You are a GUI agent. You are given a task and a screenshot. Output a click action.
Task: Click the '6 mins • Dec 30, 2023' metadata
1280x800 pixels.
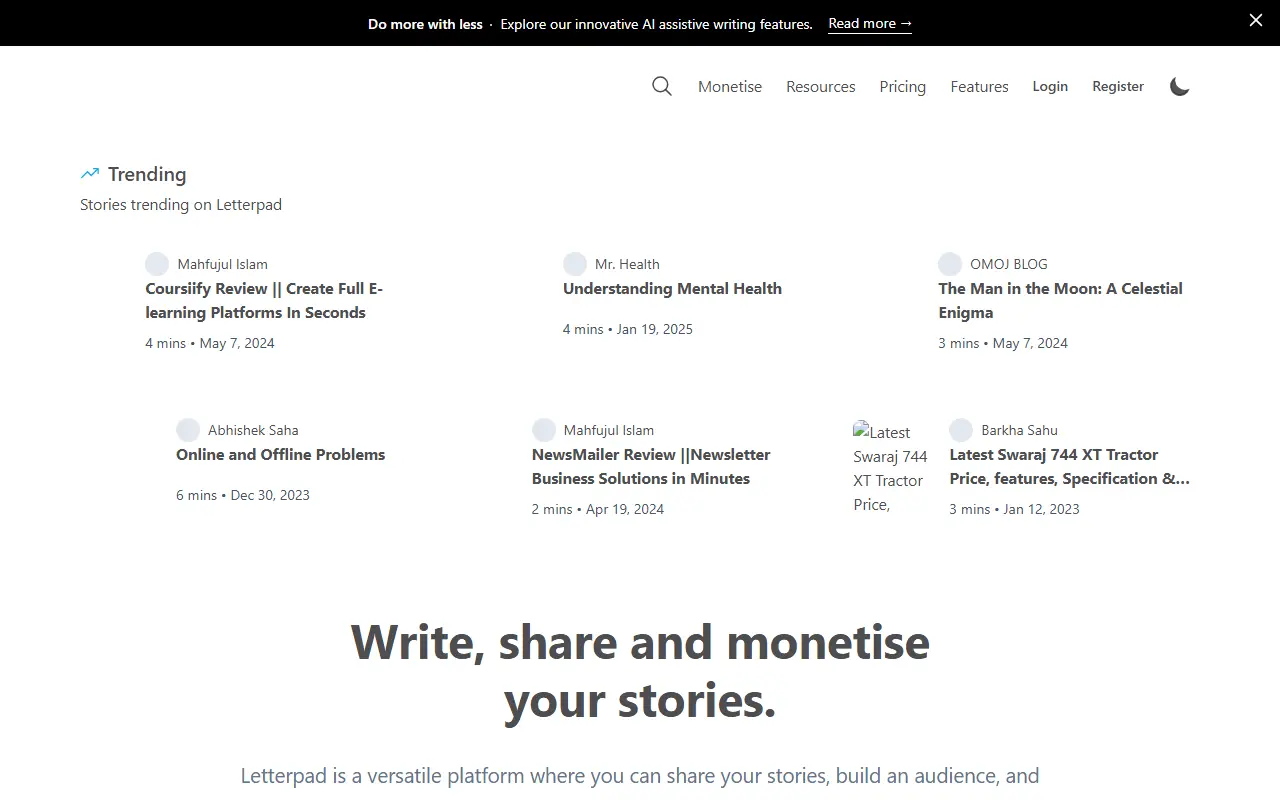243,495
